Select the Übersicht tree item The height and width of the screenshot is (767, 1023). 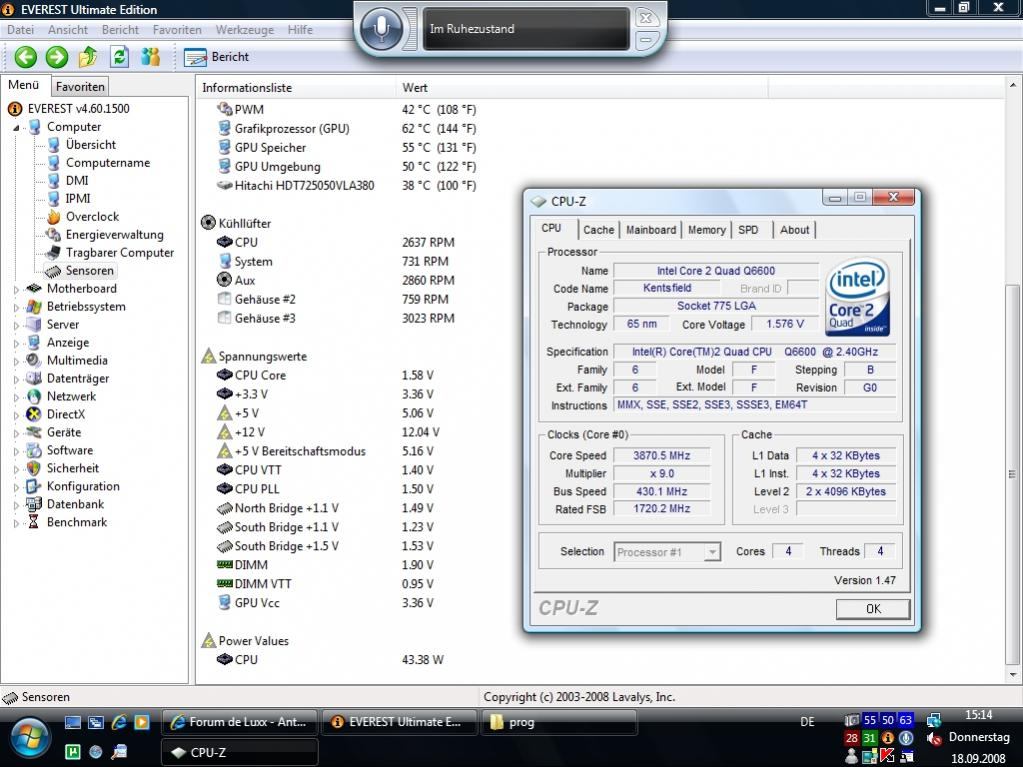[x=91, y=145]
